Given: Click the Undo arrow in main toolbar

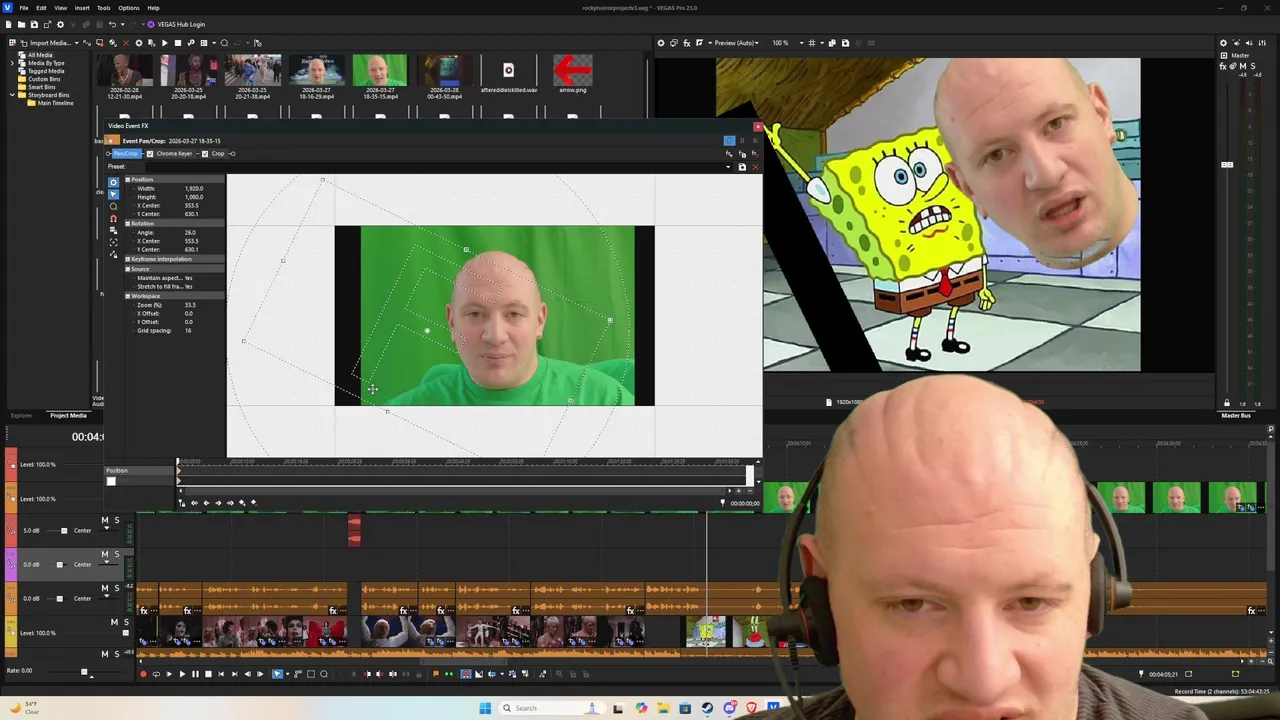Looking at the screenshot, I should (111, 24).
